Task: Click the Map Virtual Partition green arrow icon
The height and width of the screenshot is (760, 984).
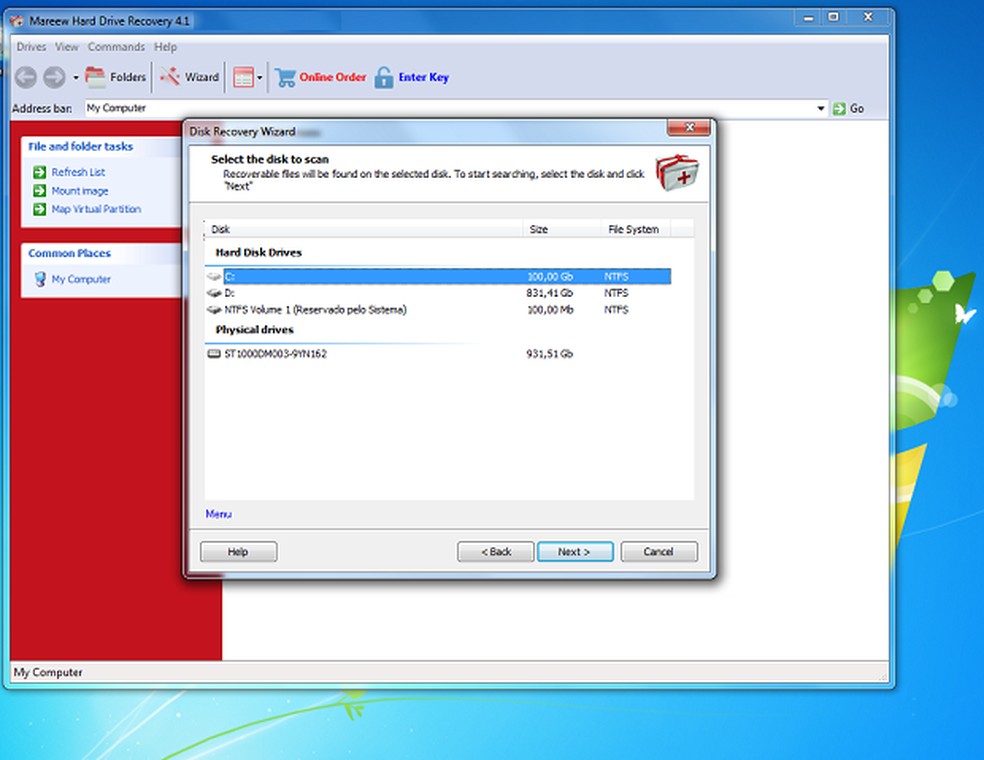Action: coord(40,209)
